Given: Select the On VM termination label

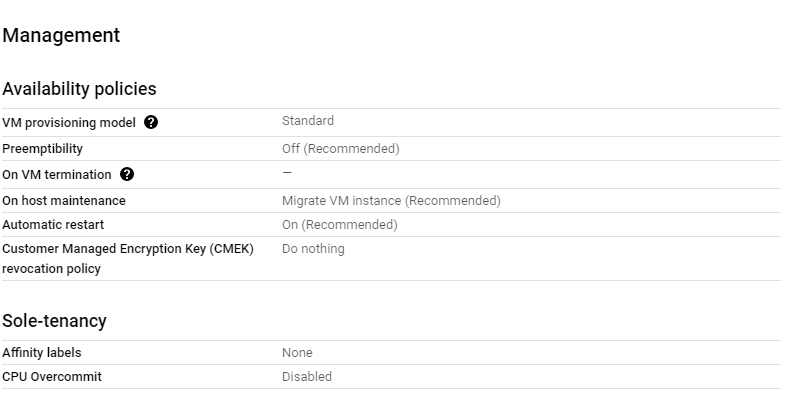Looking at the screenshot, I should pyautogui.click(x=56, y=175).
